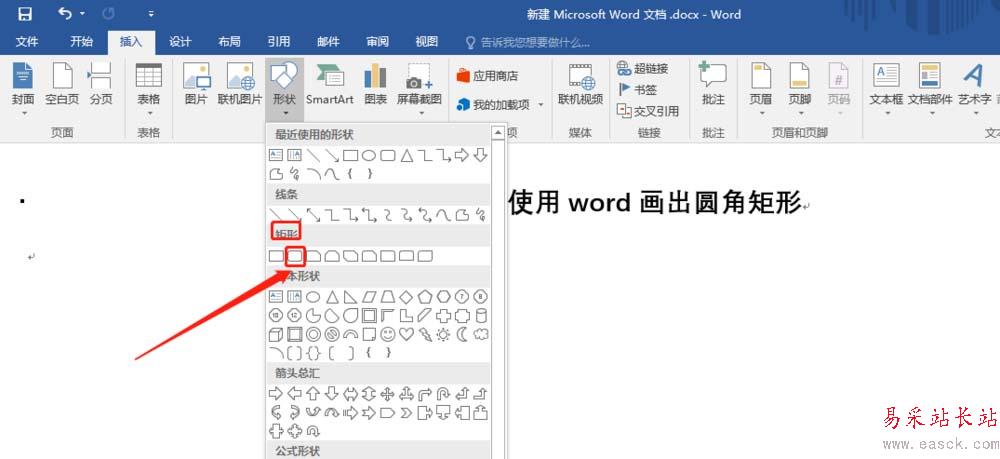Choose the circular arrow shape
This screenshot has height=459, width=1000.
coord(312,431)
